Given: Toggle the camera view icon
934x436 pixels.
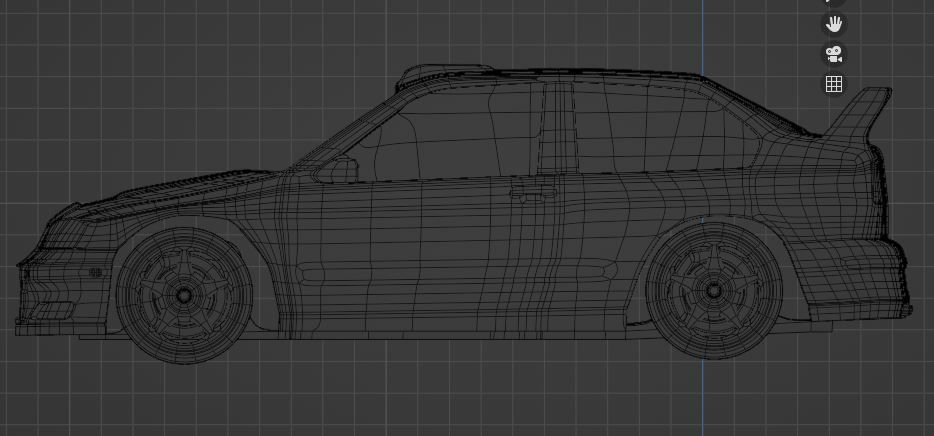Looking at the screenshot, I should click(x=834, y=54).
